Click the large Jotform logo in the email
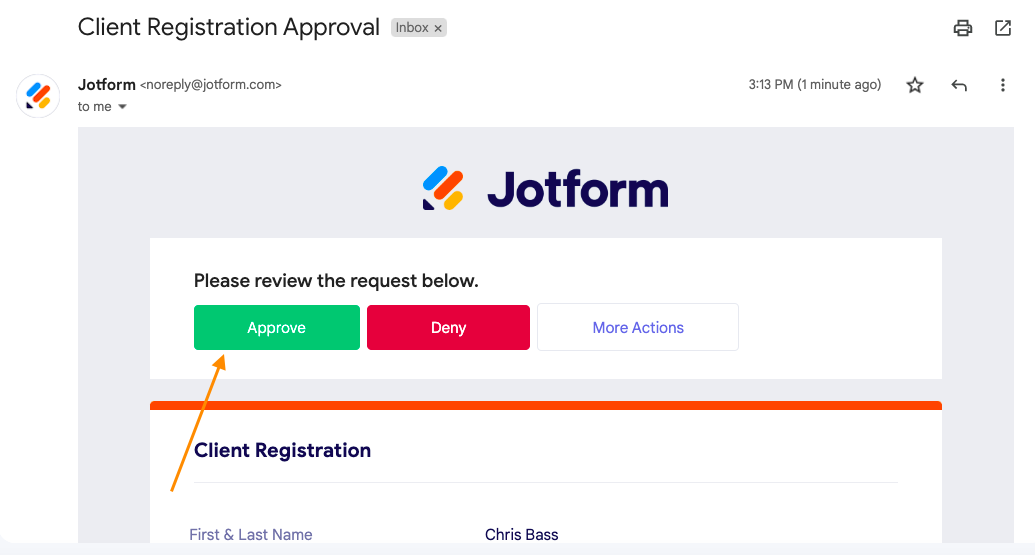 (x=546, y=188)
